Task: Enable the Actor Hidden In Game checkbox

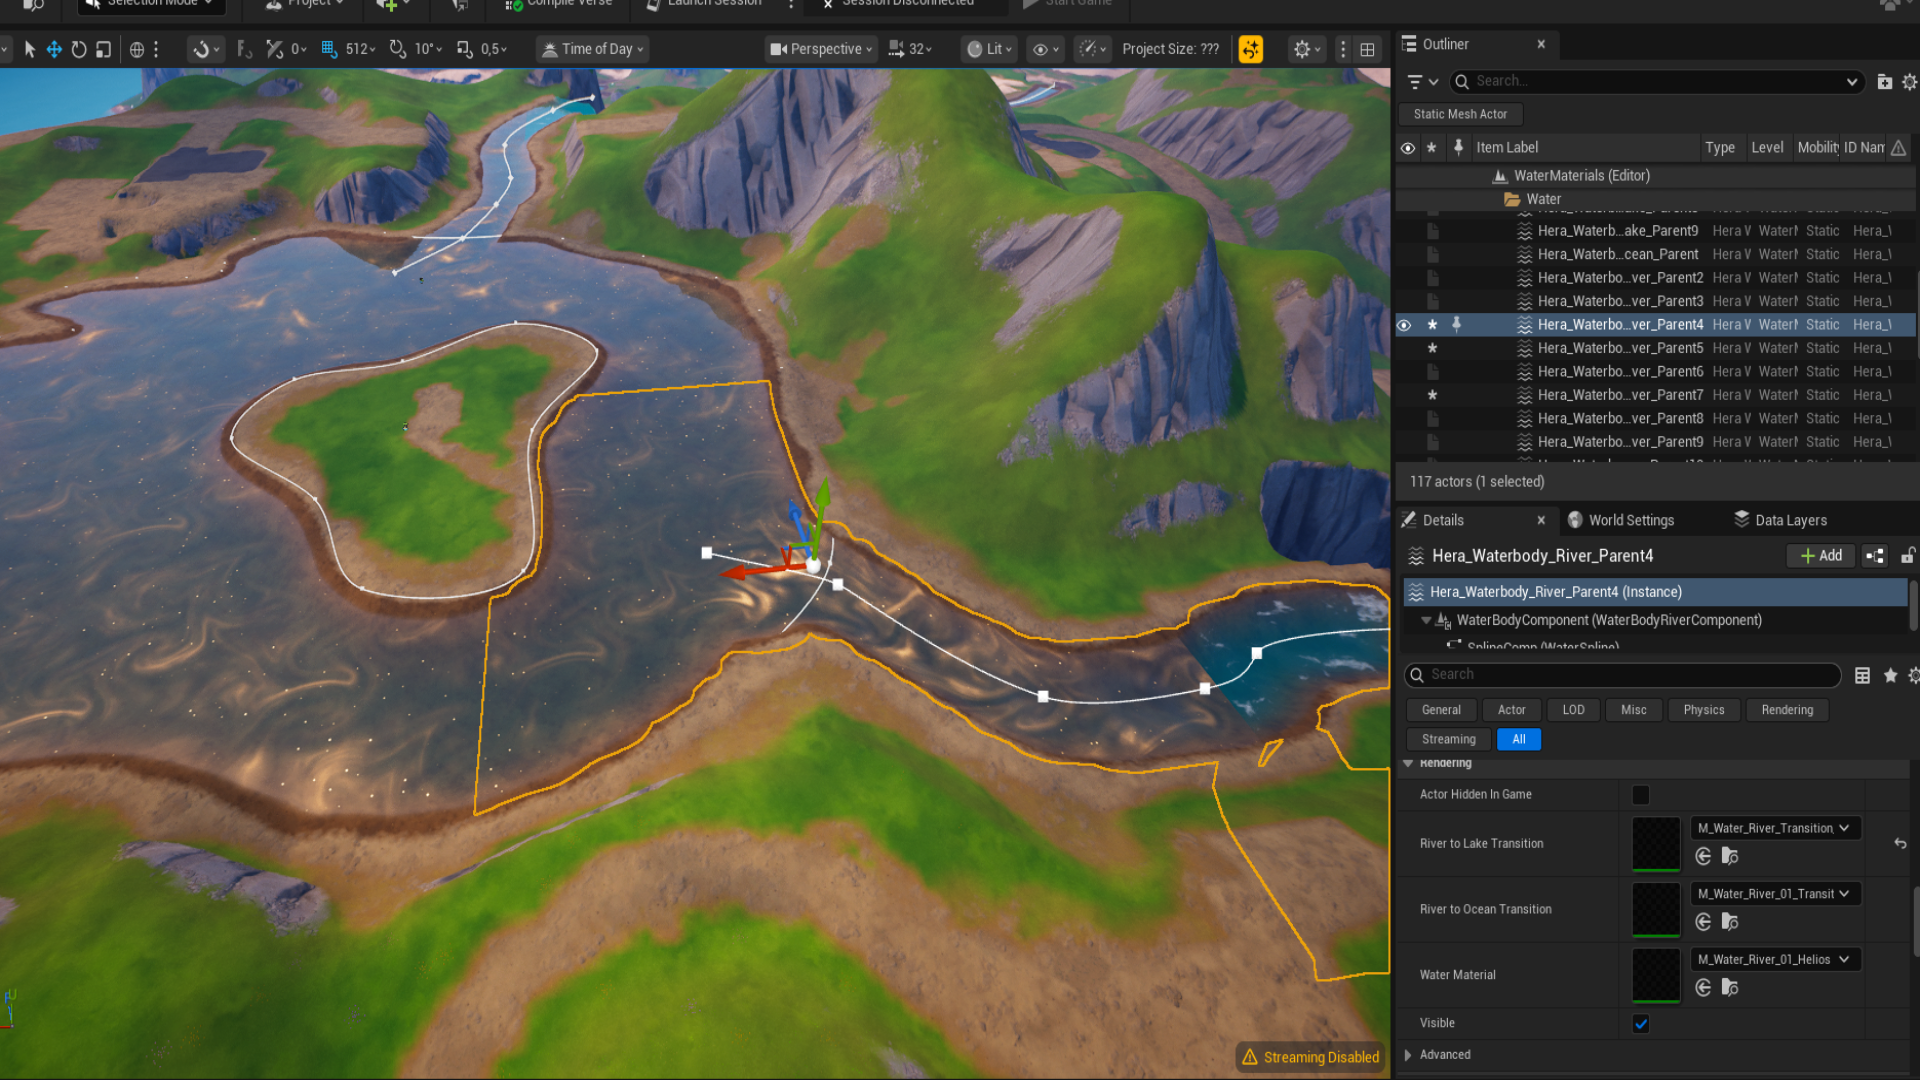Action: pyautogui.click(x=1640, y=795)
